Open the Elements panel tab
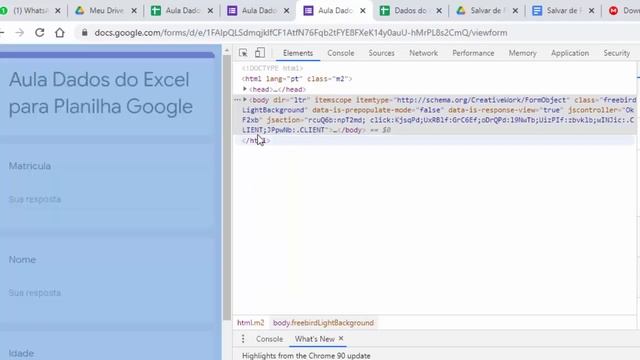The height and width of the screenshot is (360, 640). point(298,53)
